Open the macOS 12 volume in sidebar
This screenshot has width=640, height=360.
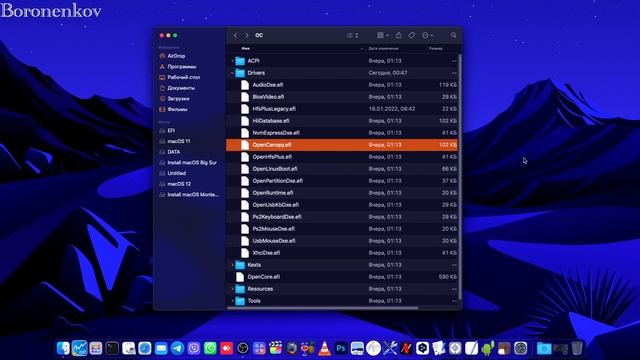179,184
